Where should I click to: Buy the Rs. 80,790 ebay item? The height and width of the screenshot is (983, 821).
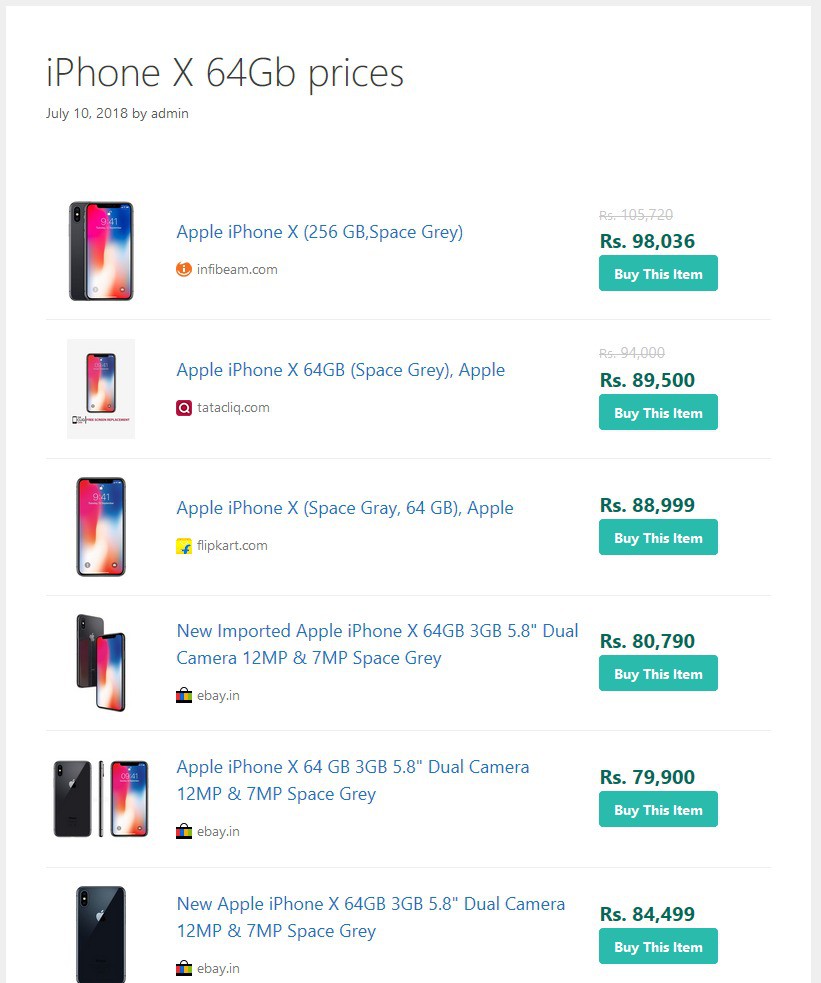658,674
